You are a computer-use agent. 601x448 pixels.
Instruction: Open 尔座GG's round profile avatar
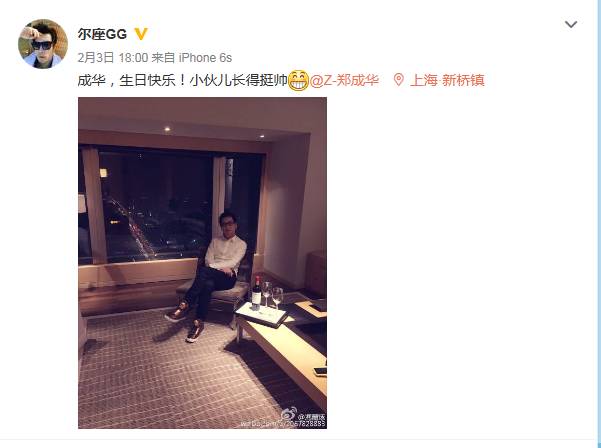point(43,44)
